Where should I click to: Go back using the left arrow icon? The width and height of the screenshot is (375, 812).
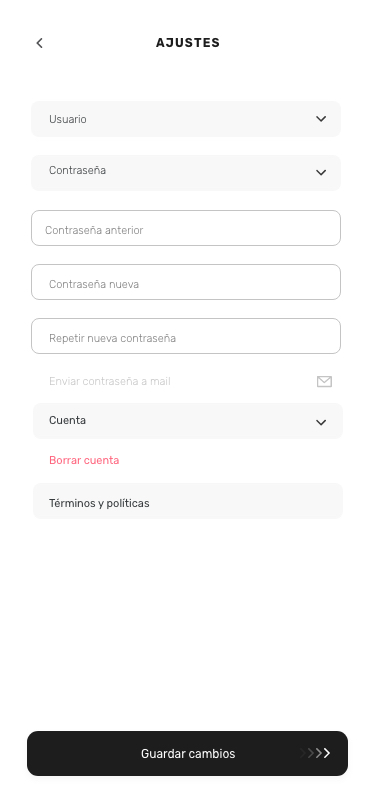[39, 43]
